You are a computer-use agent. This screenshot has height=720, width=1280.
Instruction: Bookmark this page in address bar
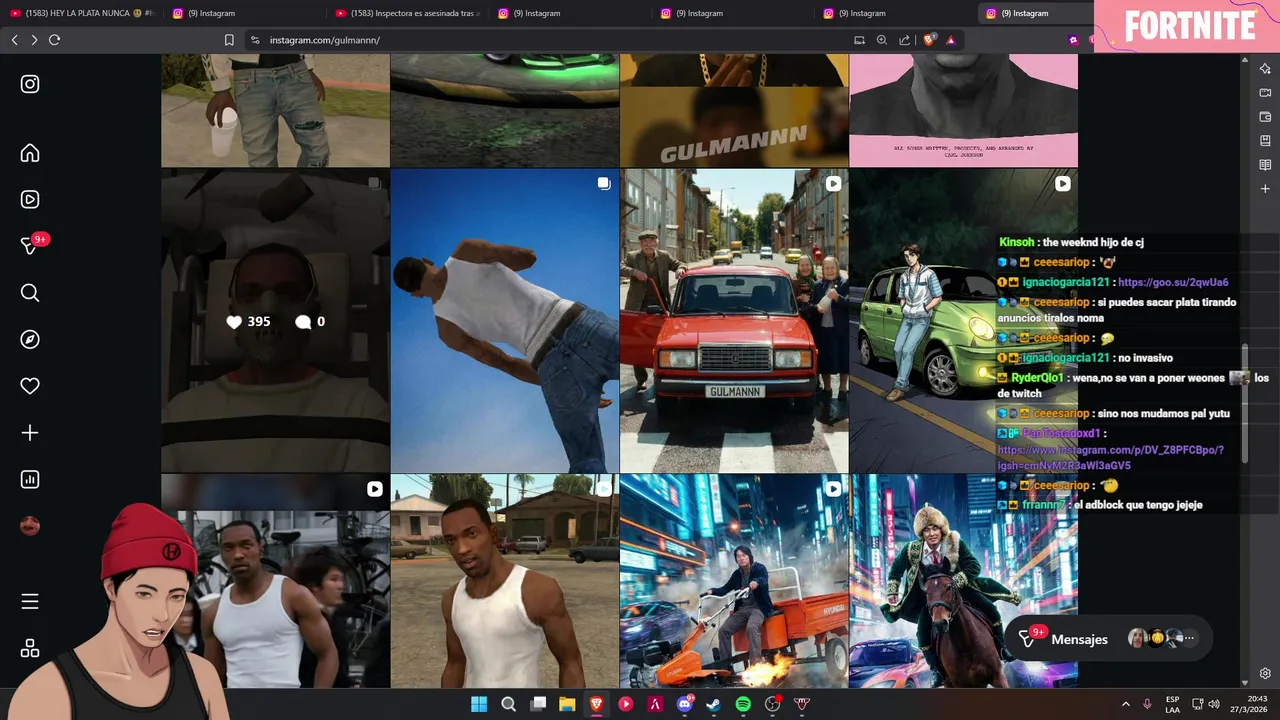(x=229, y=40)
